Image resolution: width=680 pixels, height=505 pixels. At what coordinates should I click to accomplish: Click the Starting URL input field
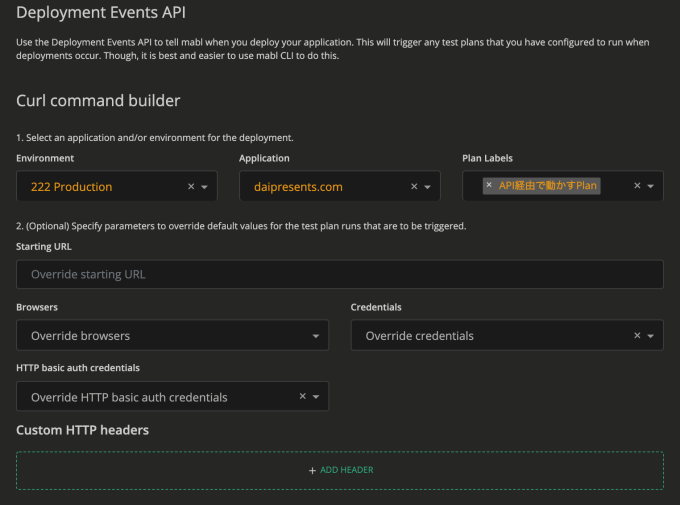[x=340, y=274]
